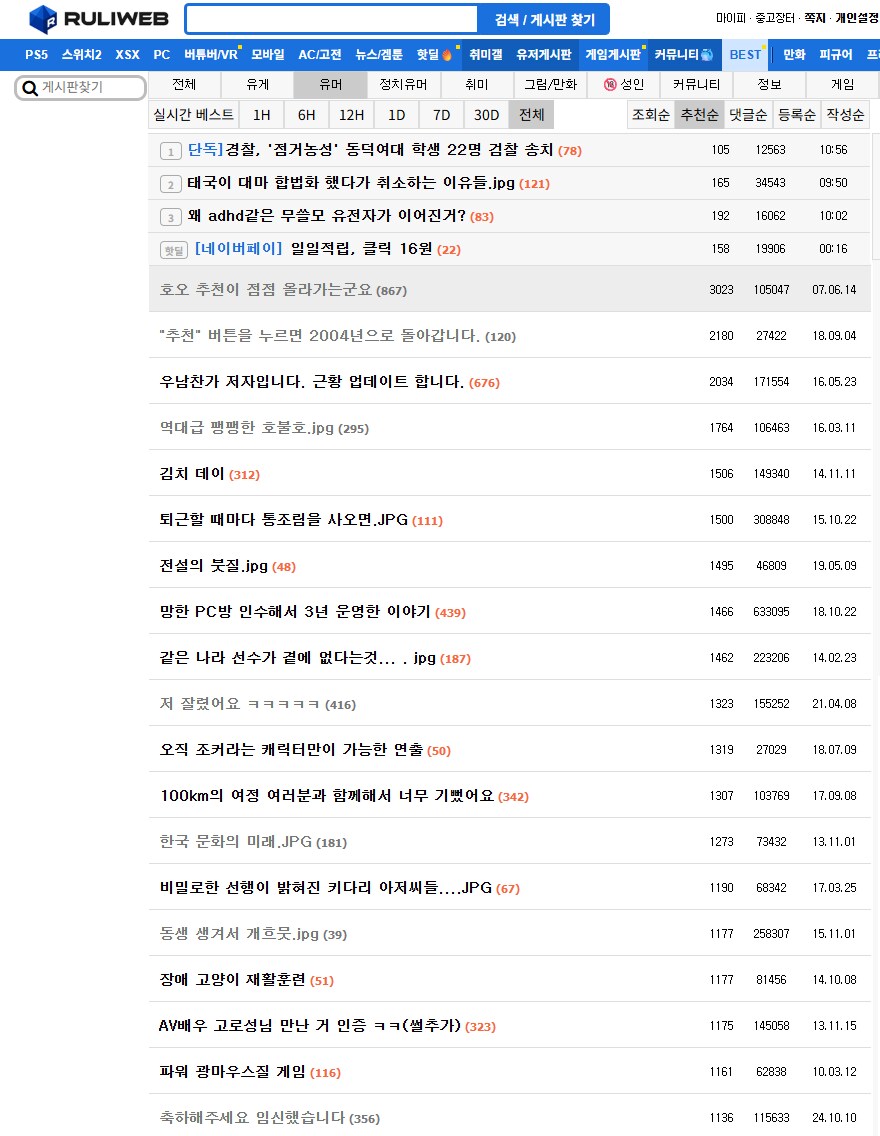The image size is (880, 1136).
Task: Click the fire icon beside 핫딜 menu
Action: tap(446, 56)
